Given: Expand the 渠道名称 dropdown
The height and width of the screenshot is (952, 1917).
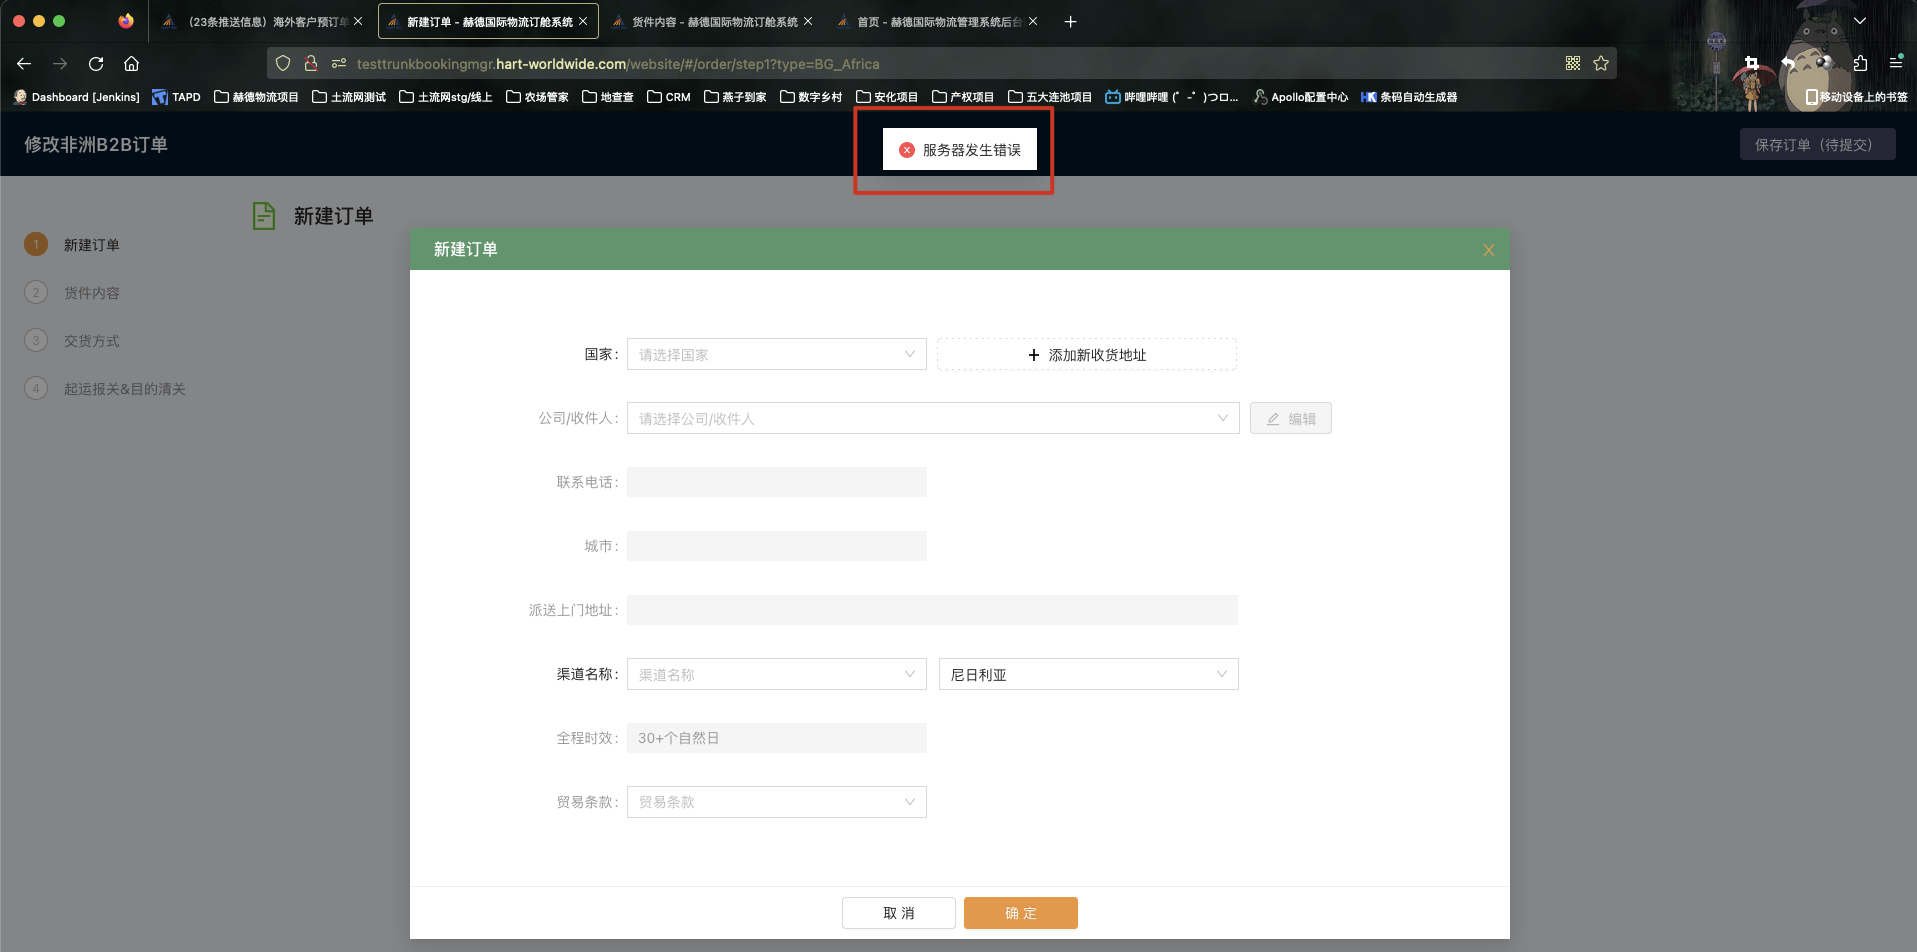Looking at the screenshot, I should pos(776,675).
